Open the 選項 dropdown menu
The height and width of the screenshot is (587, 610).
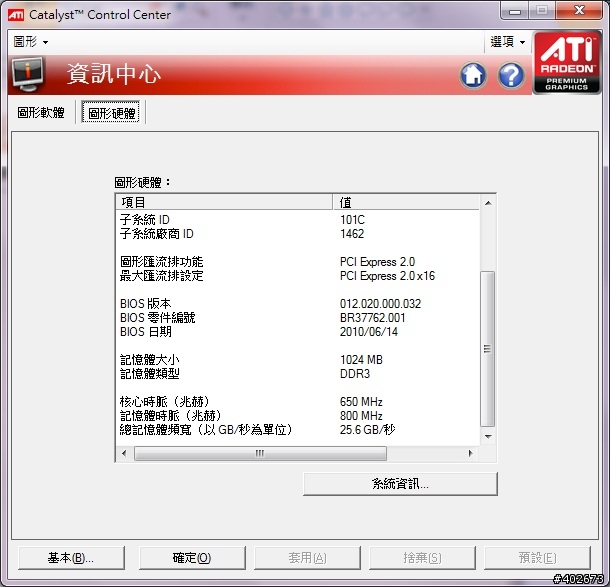point(508,41)
